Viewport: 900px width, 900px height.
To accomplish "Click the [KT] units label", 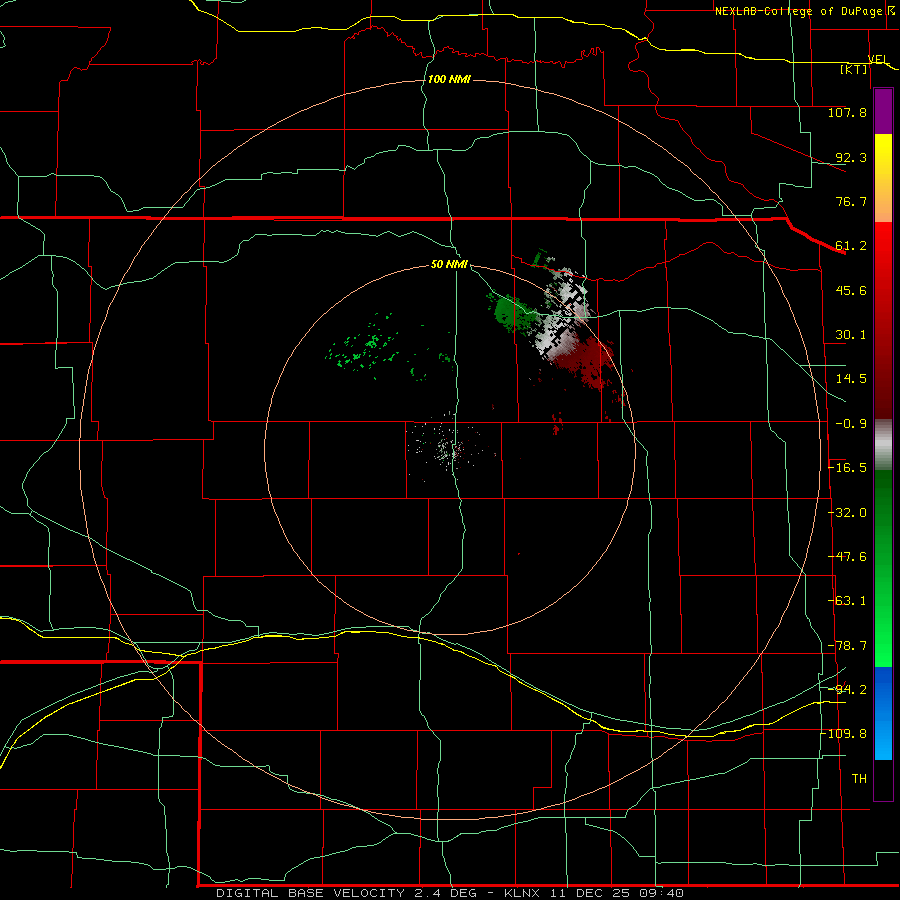I will pyautogui.click(x=854, y=69).
